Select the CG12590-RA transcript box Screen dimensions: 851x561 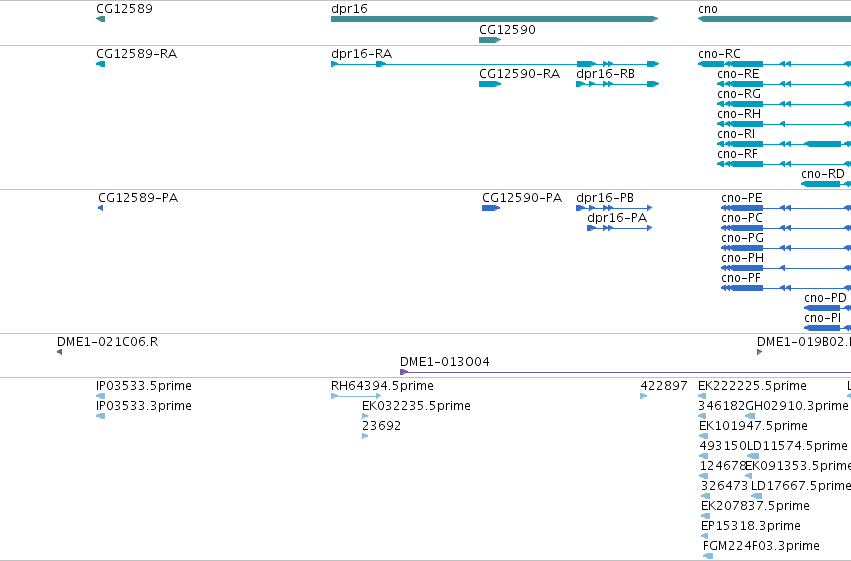point(490,84)
